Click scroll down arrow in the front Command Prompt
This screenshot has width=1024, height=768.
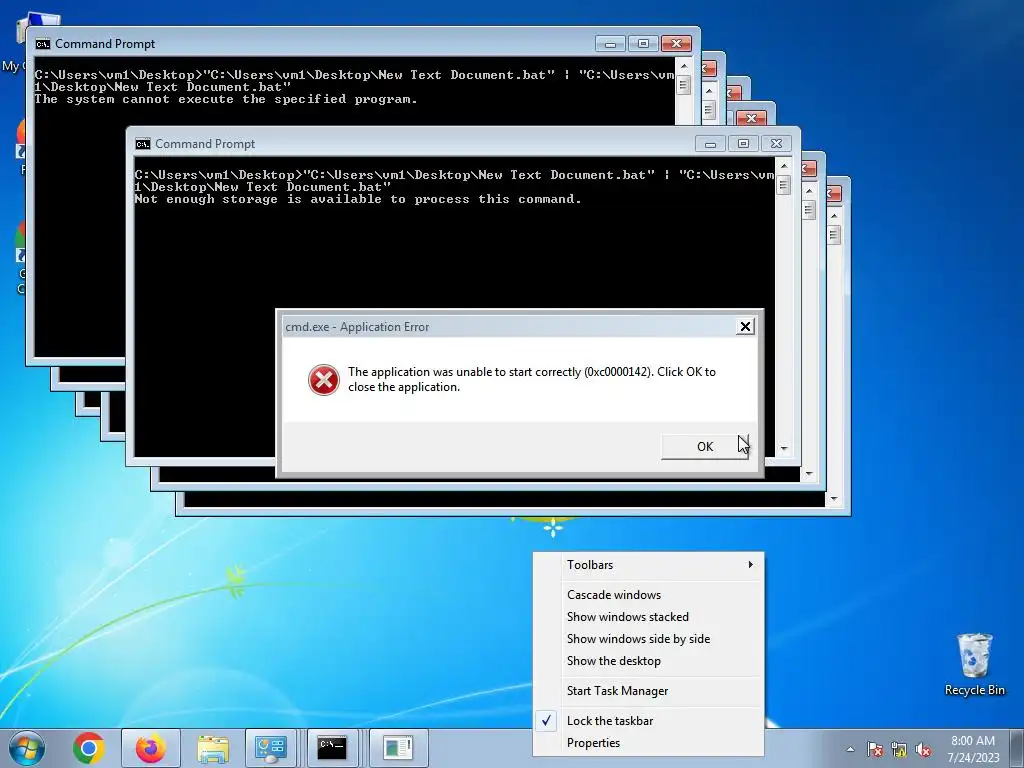(784, 449)
